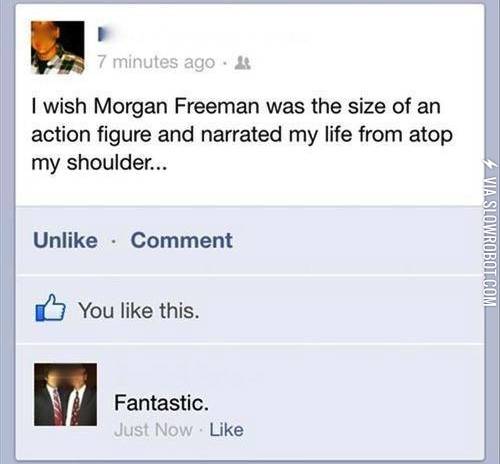Click the blue thumbs-up like icon
This screenshot has width=500, height=464.
click(50, 308)
